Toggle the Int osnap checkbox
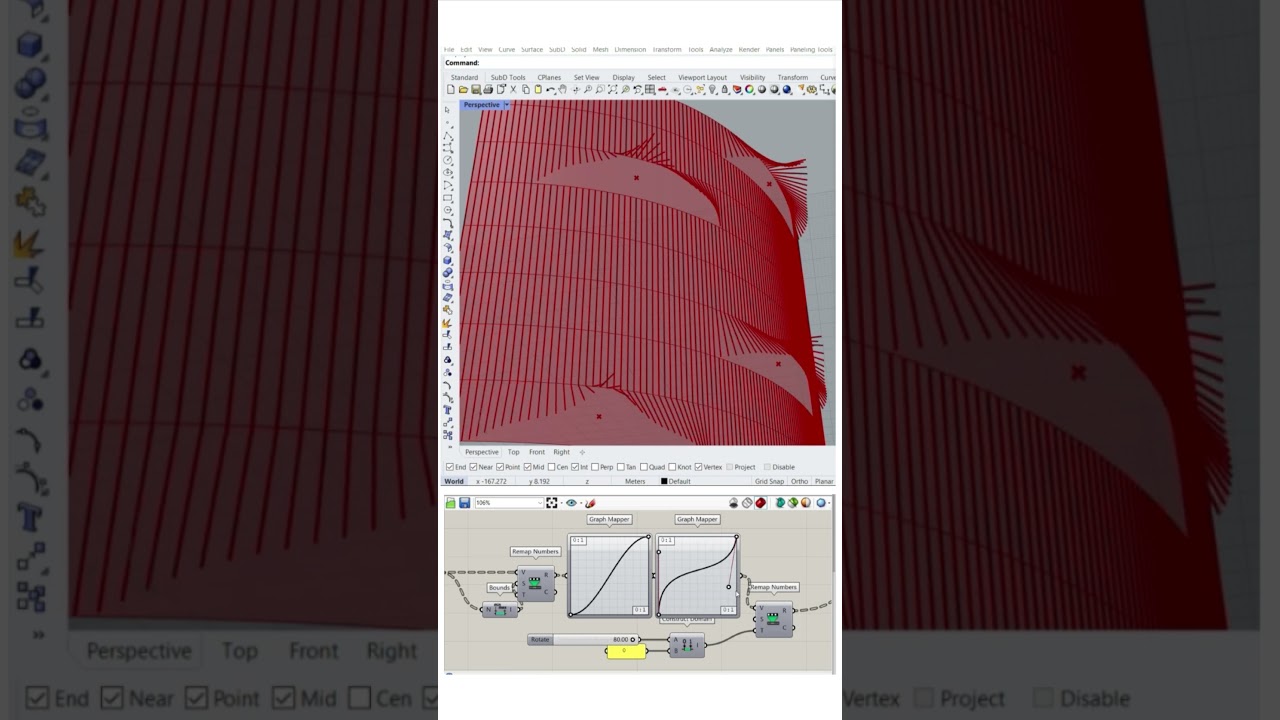This screenshot has width=1280, height=720. [x=575, y=467]
